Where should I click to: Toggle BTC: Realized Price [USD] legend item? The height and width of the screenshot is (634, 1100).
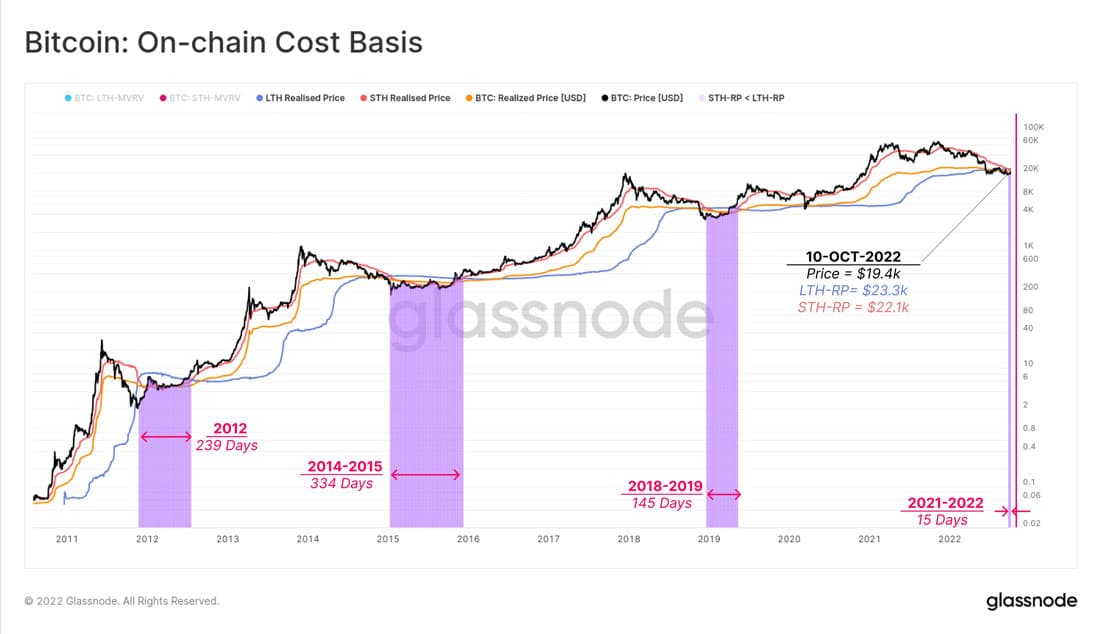tap(525, 98)
